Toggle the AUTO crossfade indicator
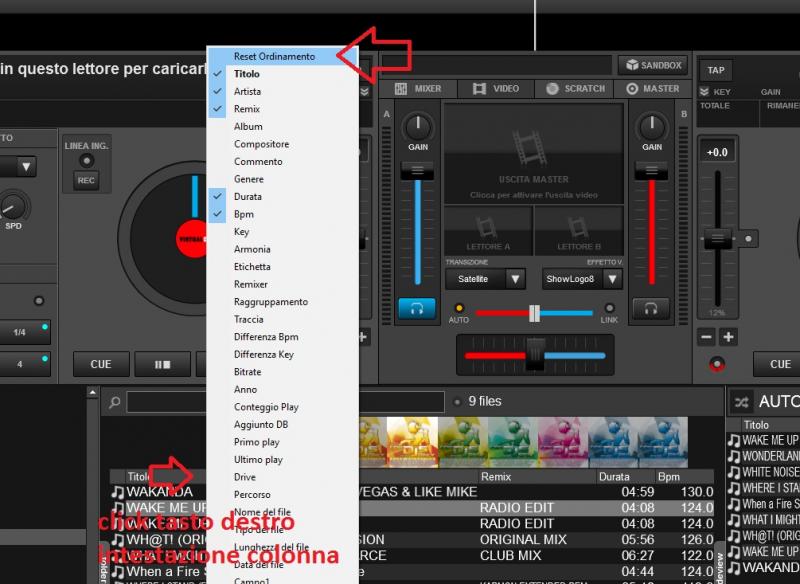 coord(459,308)
